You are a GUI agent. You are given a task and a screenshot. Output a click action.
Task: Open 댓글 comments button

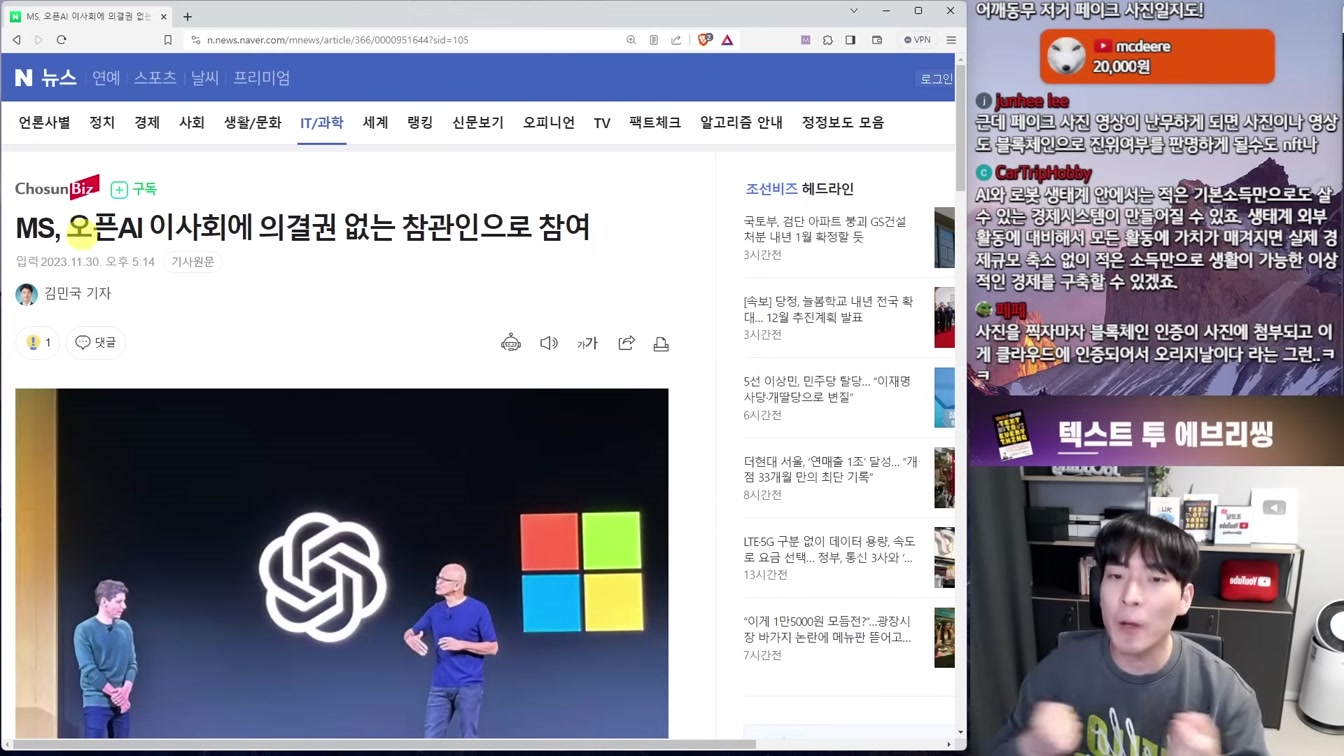click(95, 342)
